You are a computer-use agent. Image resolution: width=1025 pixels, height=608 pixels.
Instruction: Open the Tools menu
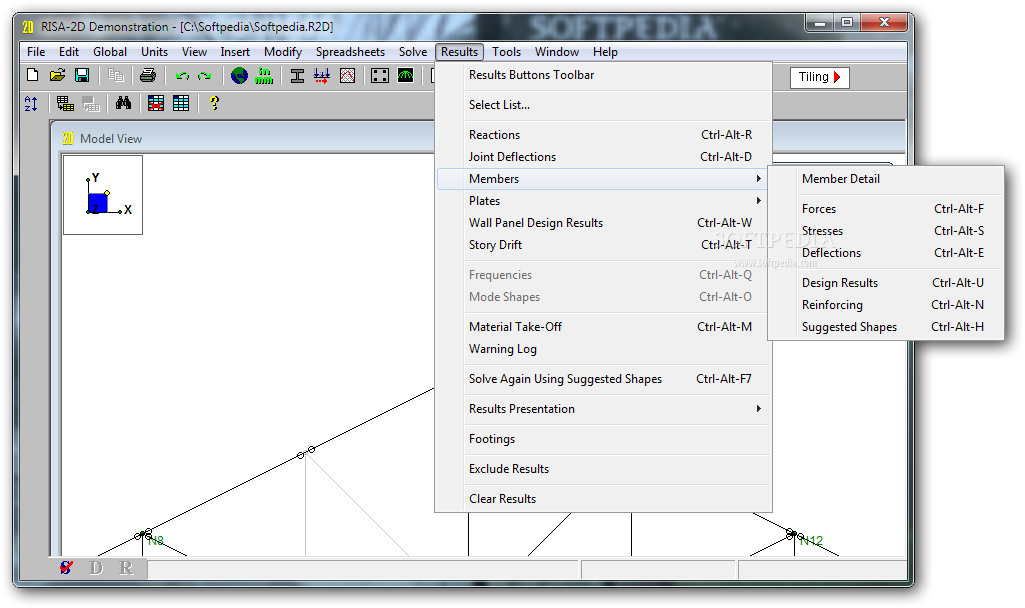507,52
